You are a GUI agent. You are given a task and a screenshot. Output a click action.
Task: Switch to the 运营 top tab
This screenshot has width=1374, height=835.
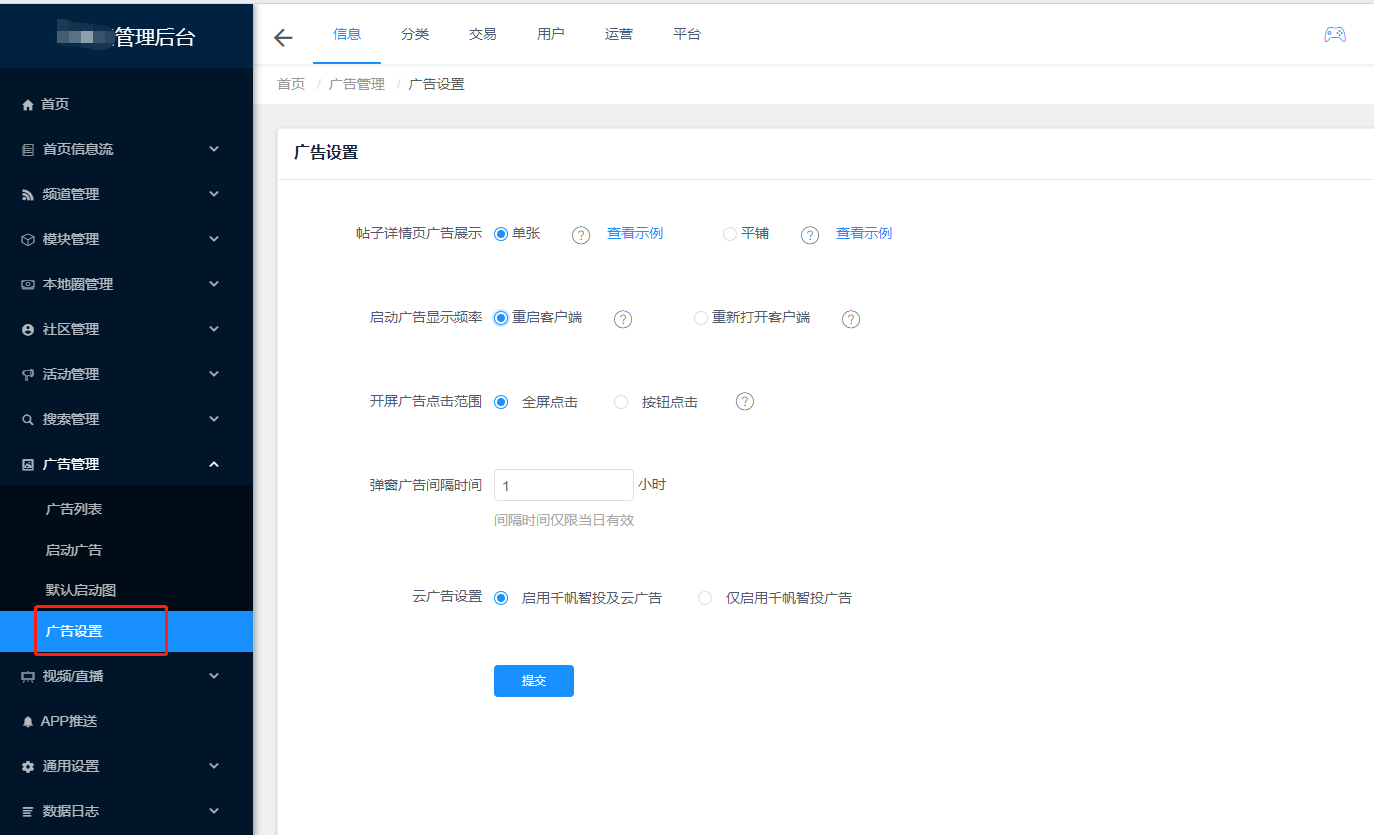coord(619,34)
